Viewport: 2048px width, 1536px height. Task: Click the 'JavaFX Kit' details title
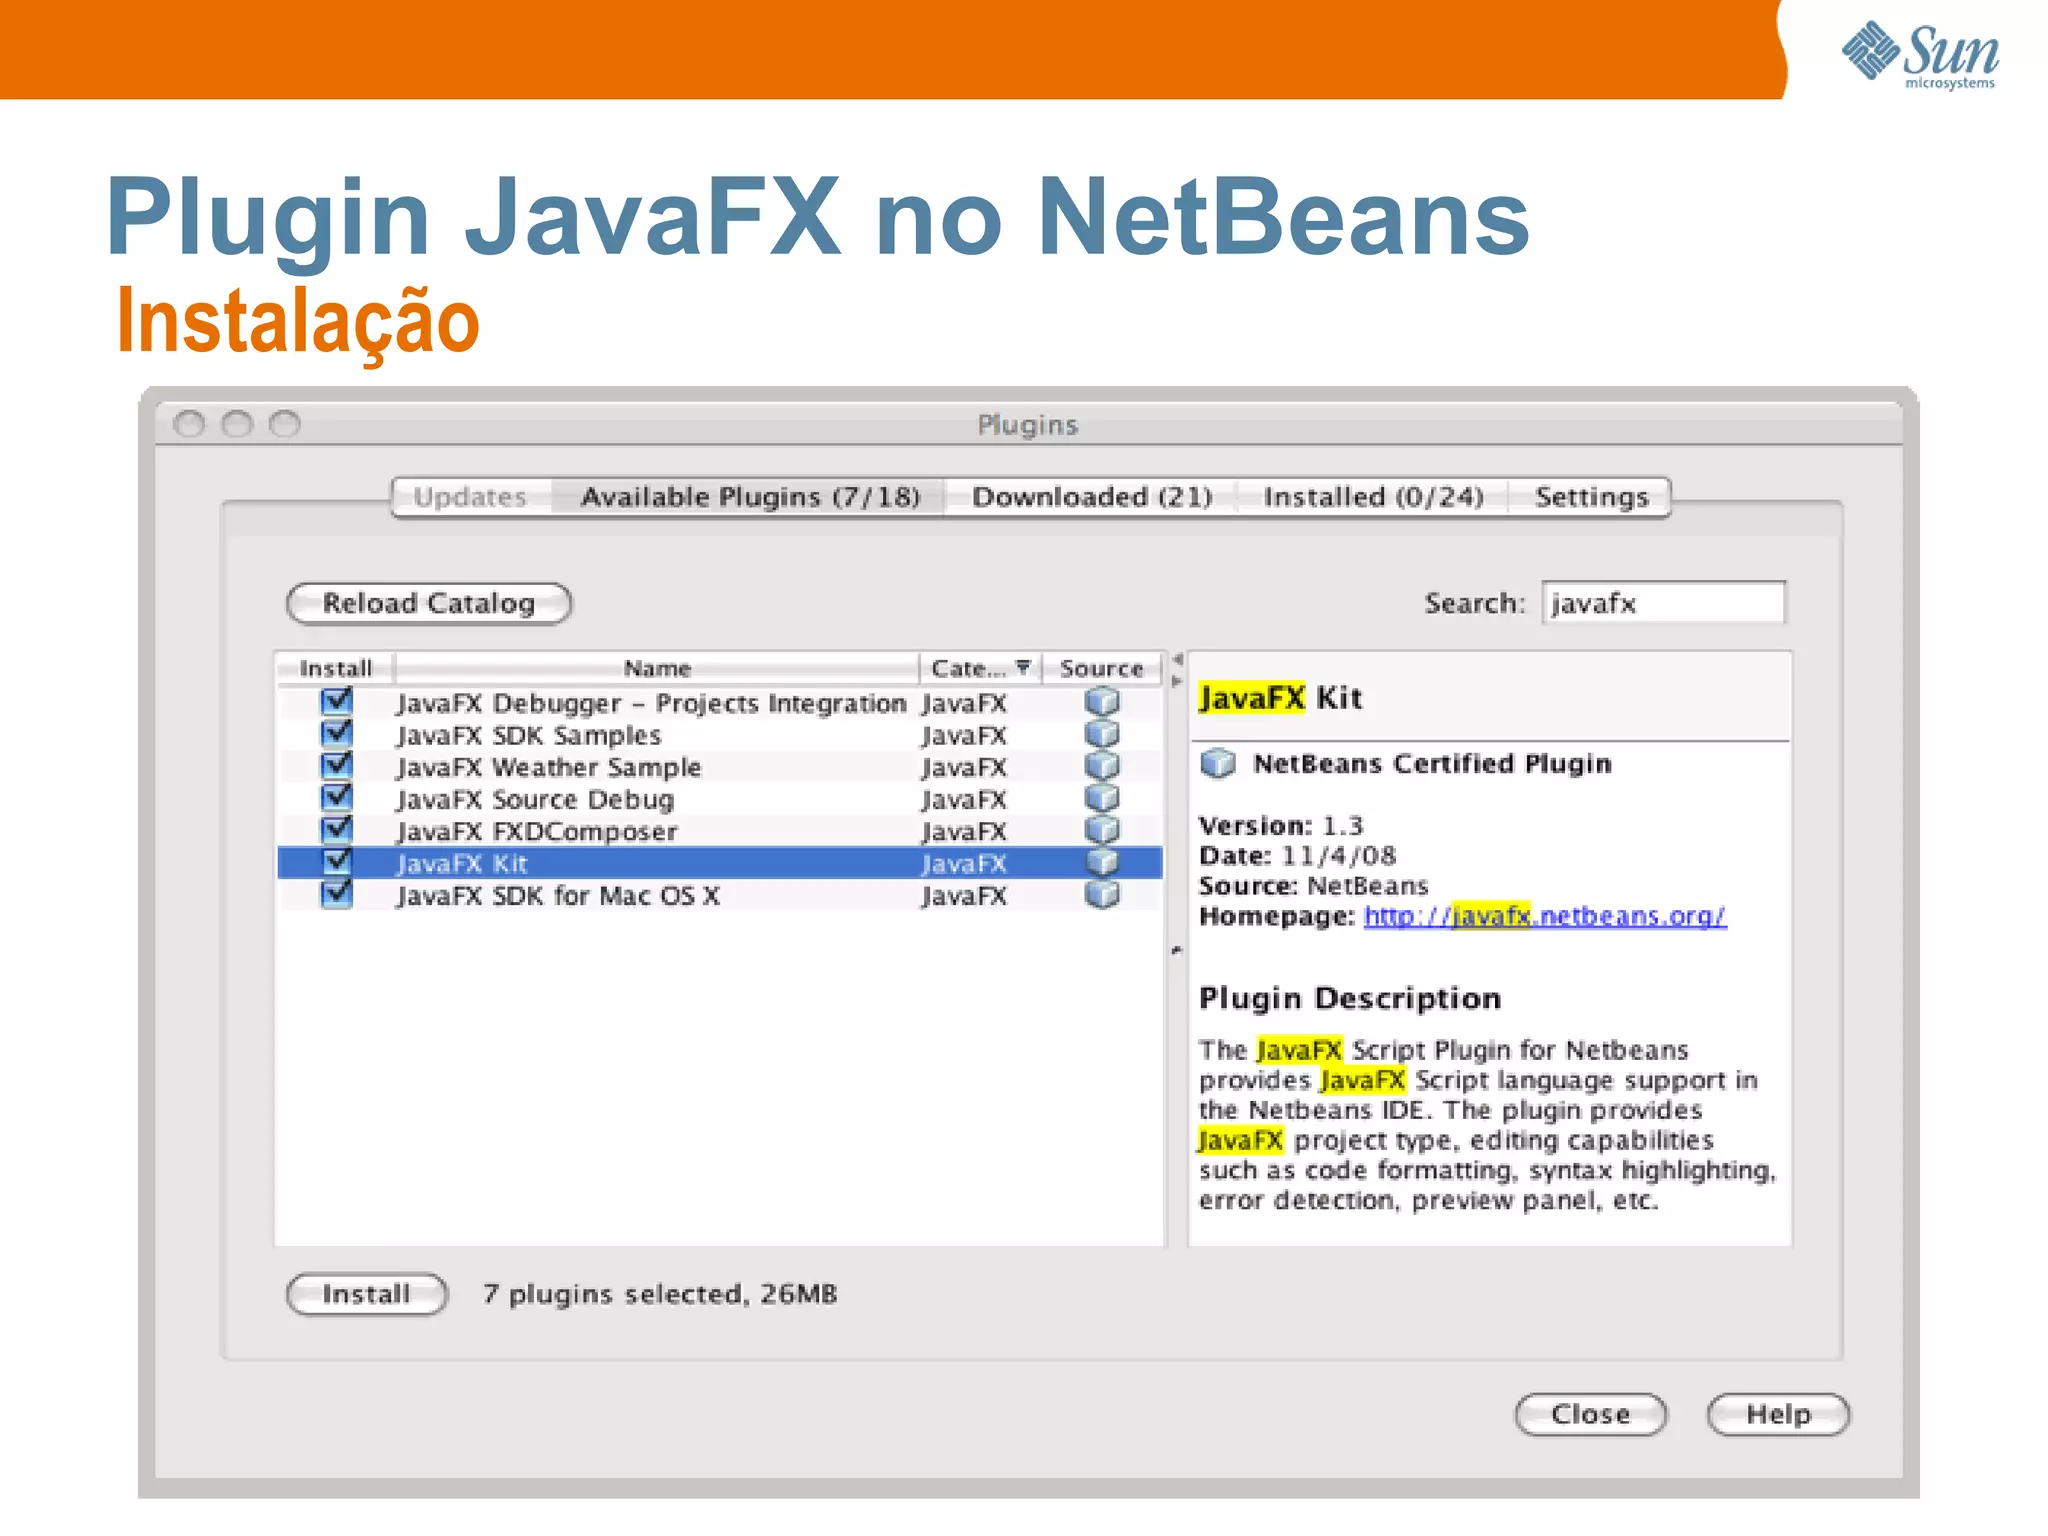[1281, 698]
